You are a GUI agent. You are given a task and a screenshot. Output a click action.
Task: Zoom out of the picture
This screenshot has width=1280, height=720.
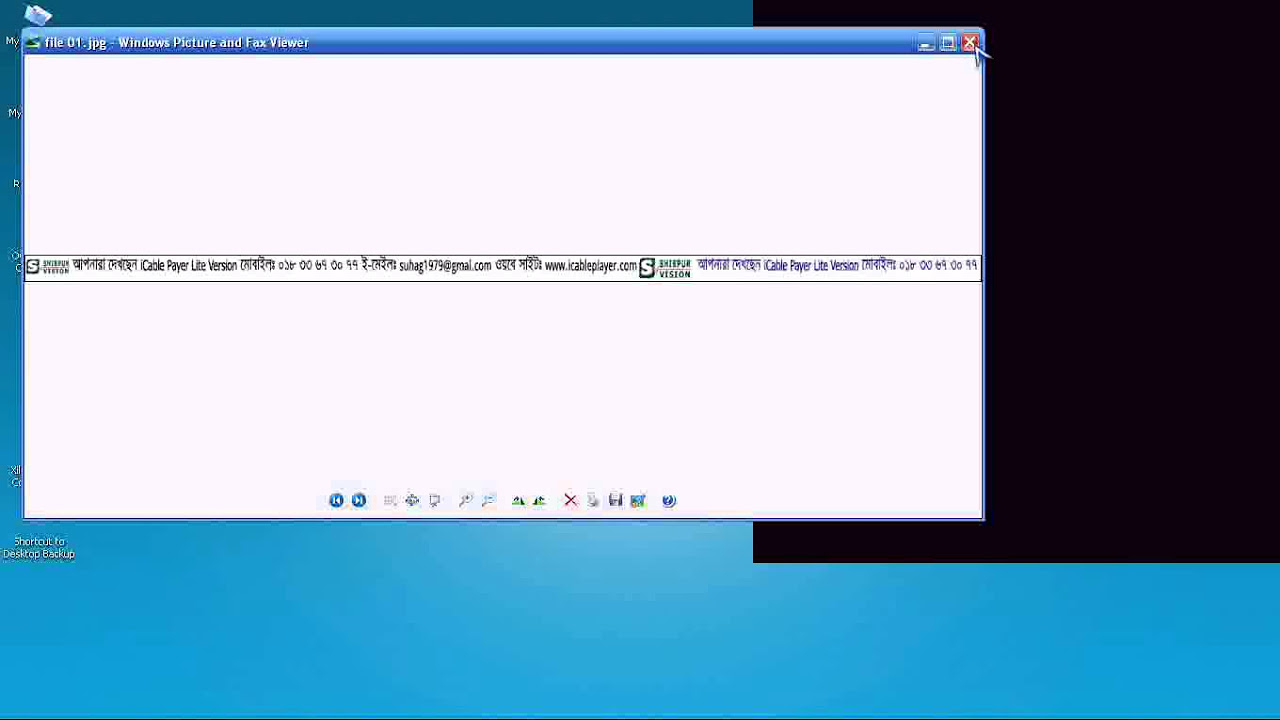click(488, 500)
